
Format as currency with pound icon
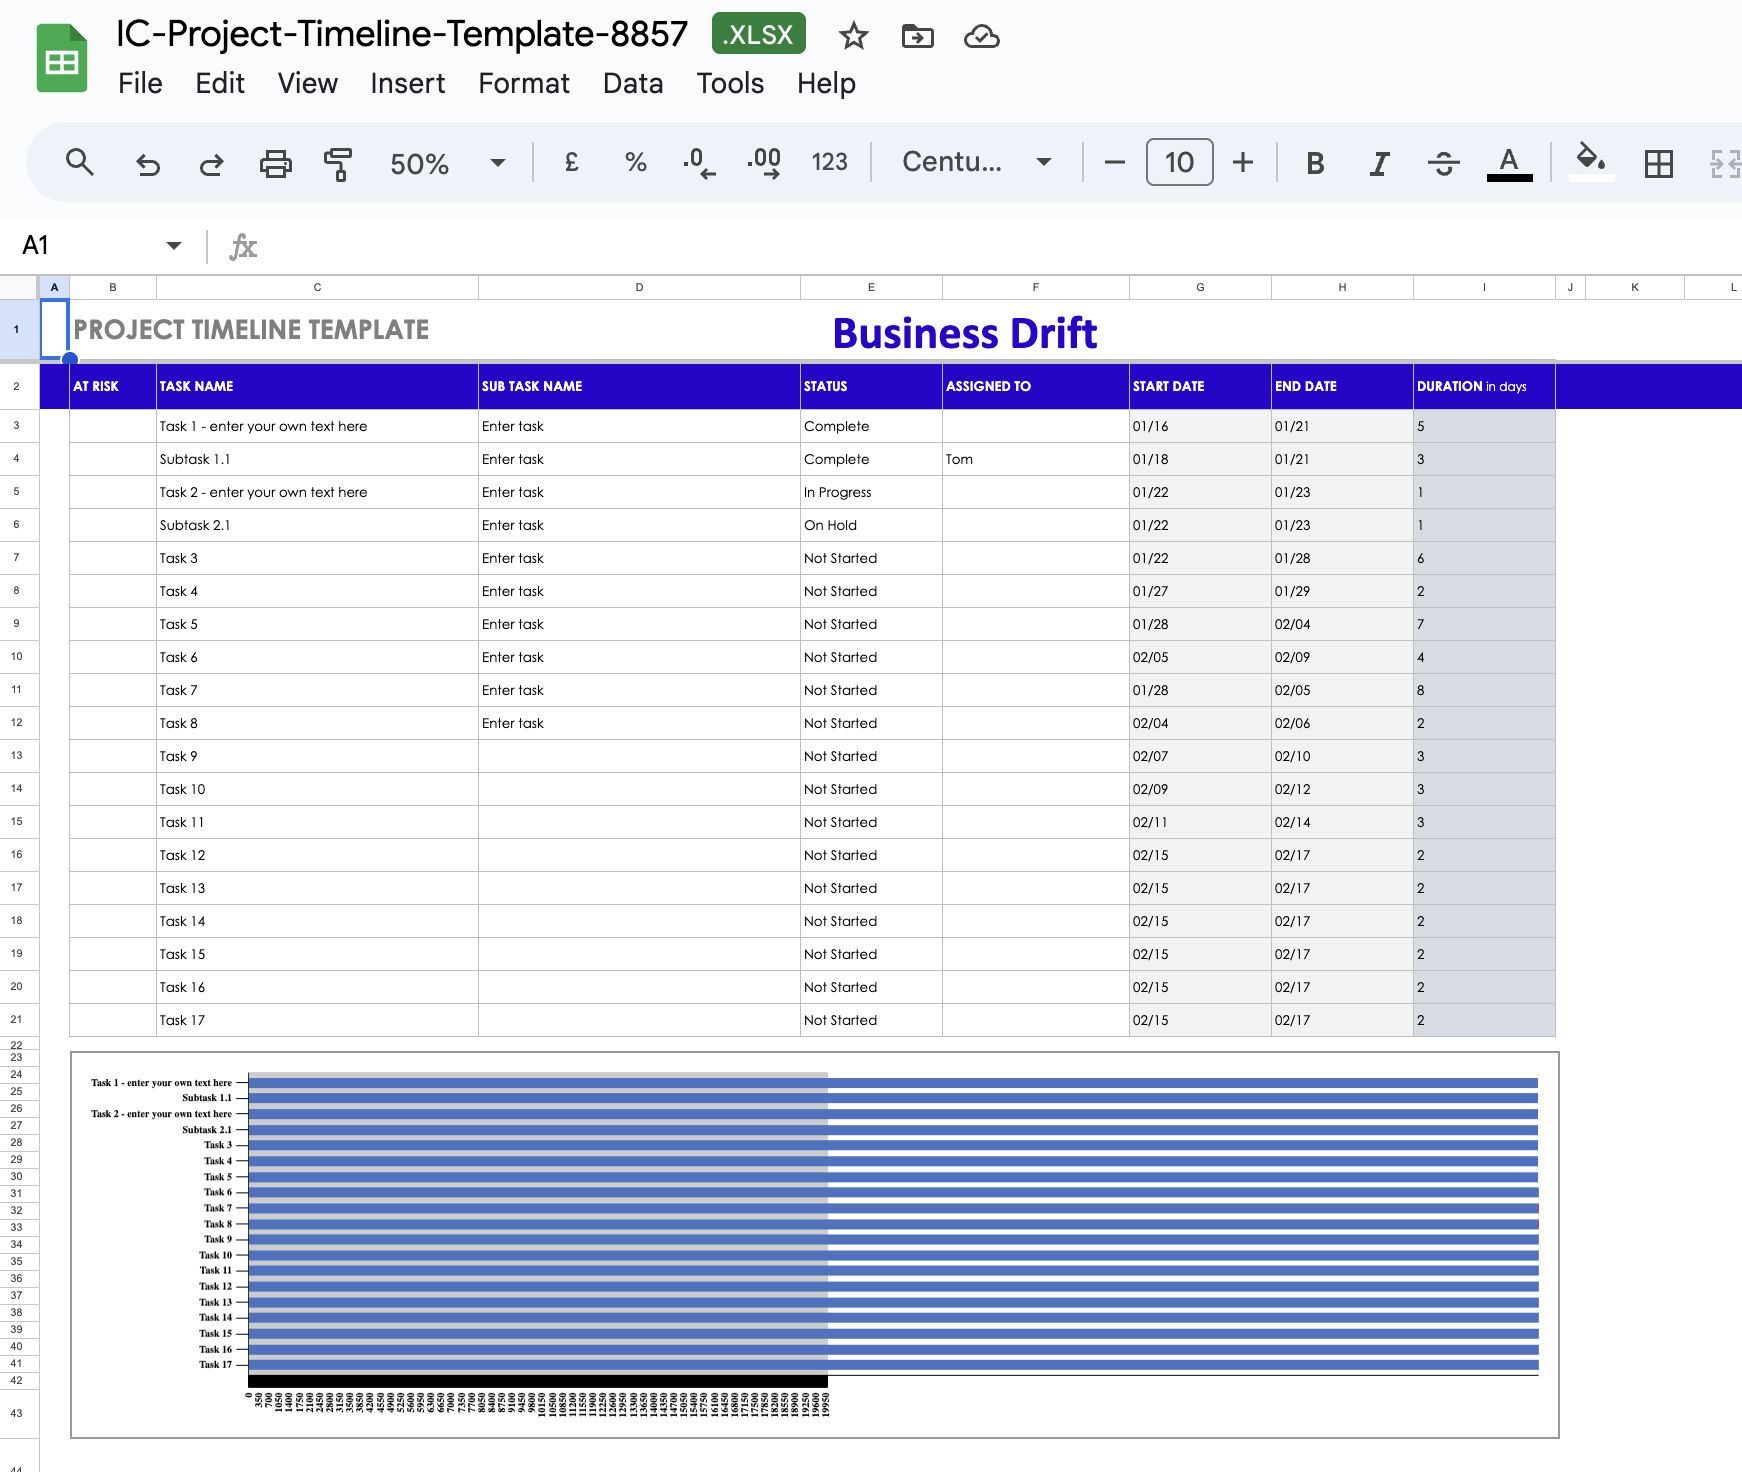click(572, 162)
